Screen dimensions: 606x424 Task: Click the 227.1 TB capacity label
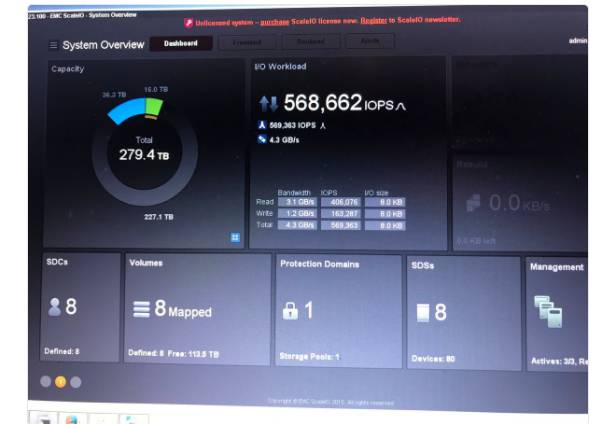click(x=159, y=217)
